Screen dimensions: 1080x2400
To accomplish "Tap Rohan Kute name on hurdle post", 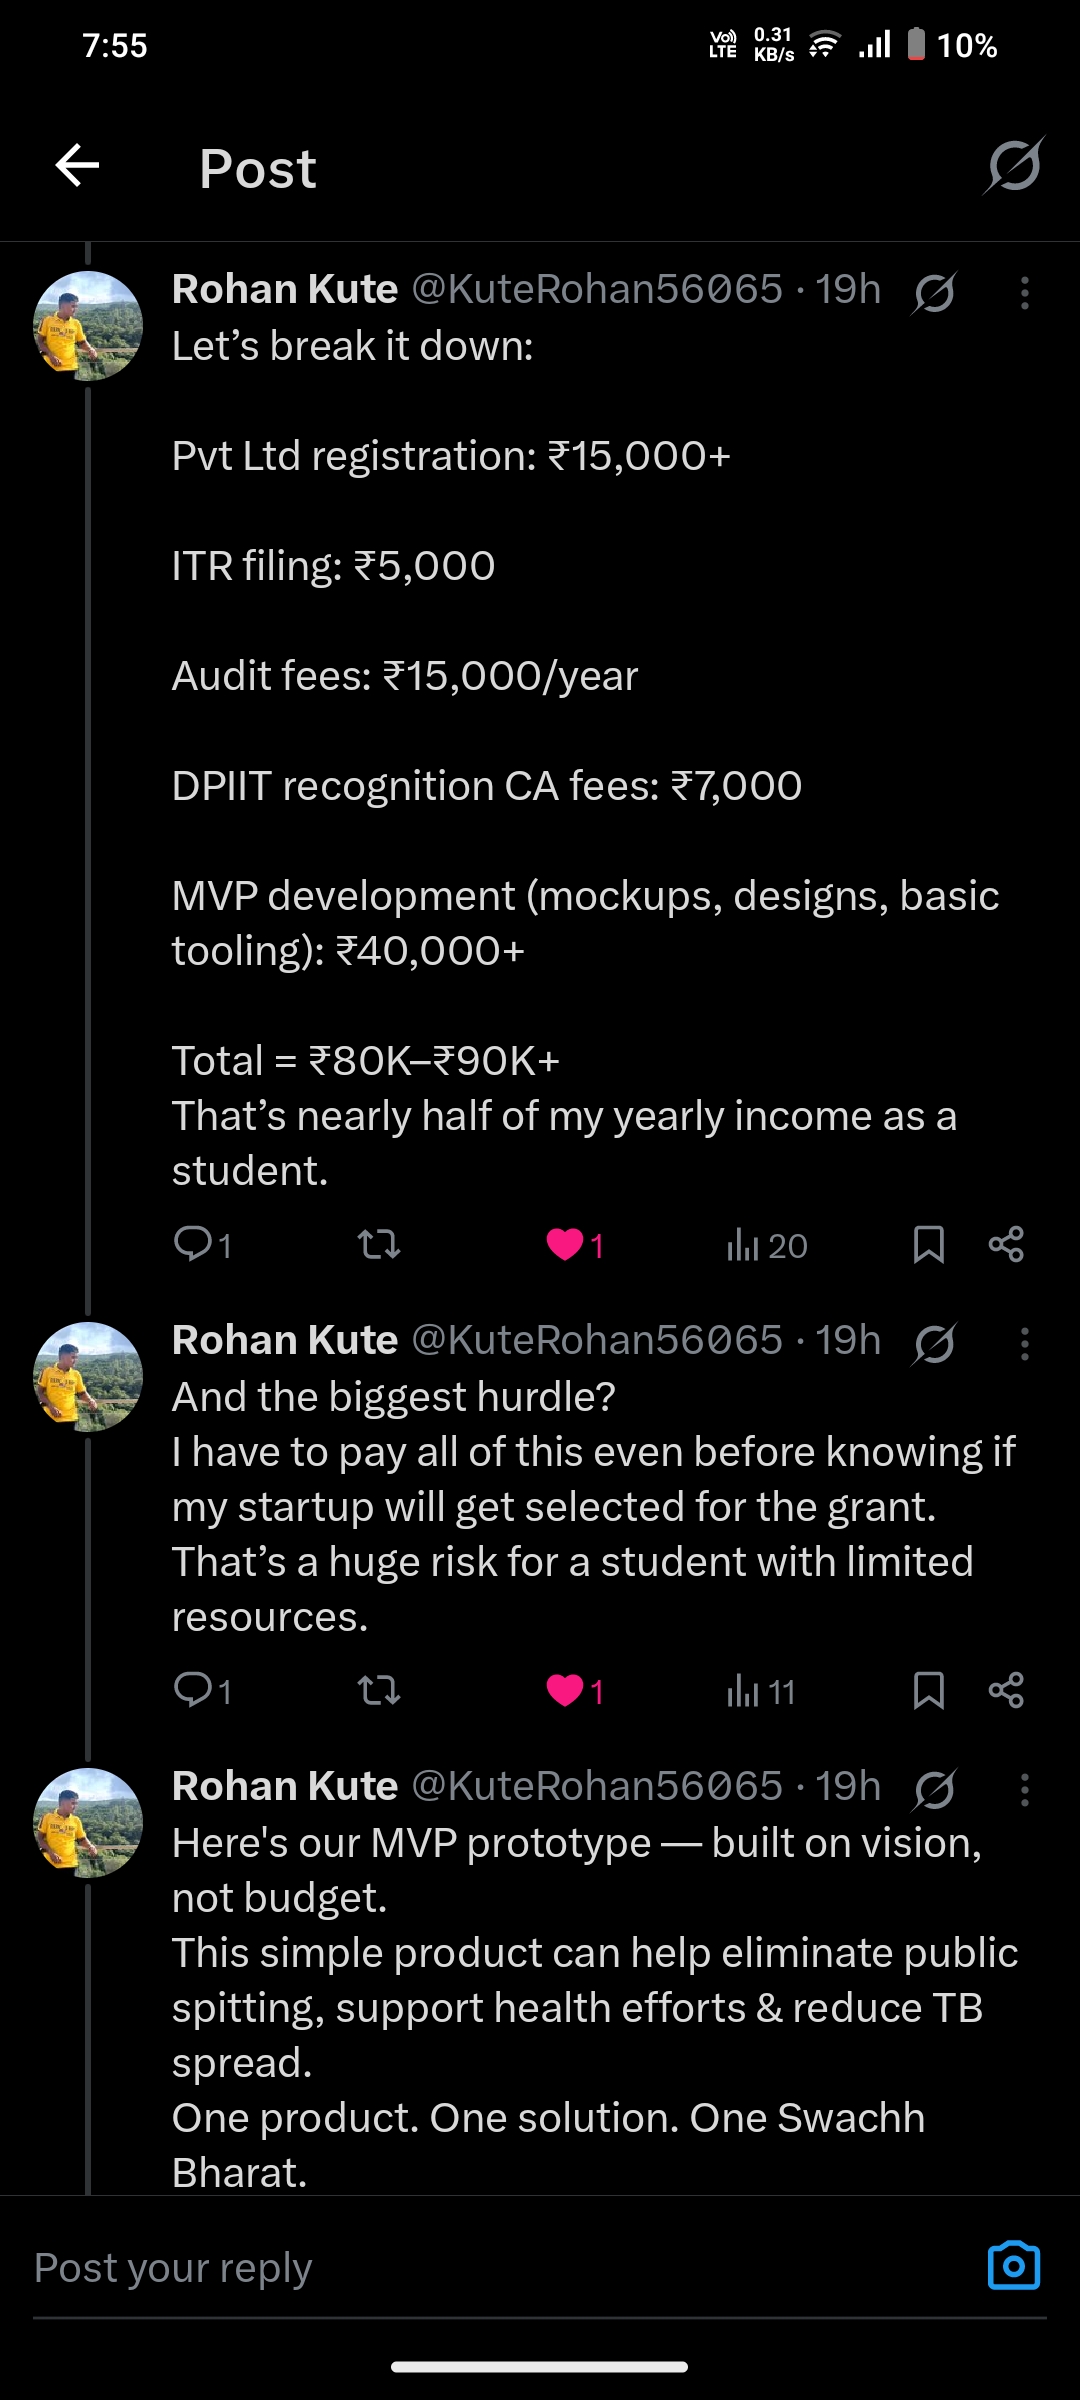I will pyautogui.click(x=285, y=1340).
